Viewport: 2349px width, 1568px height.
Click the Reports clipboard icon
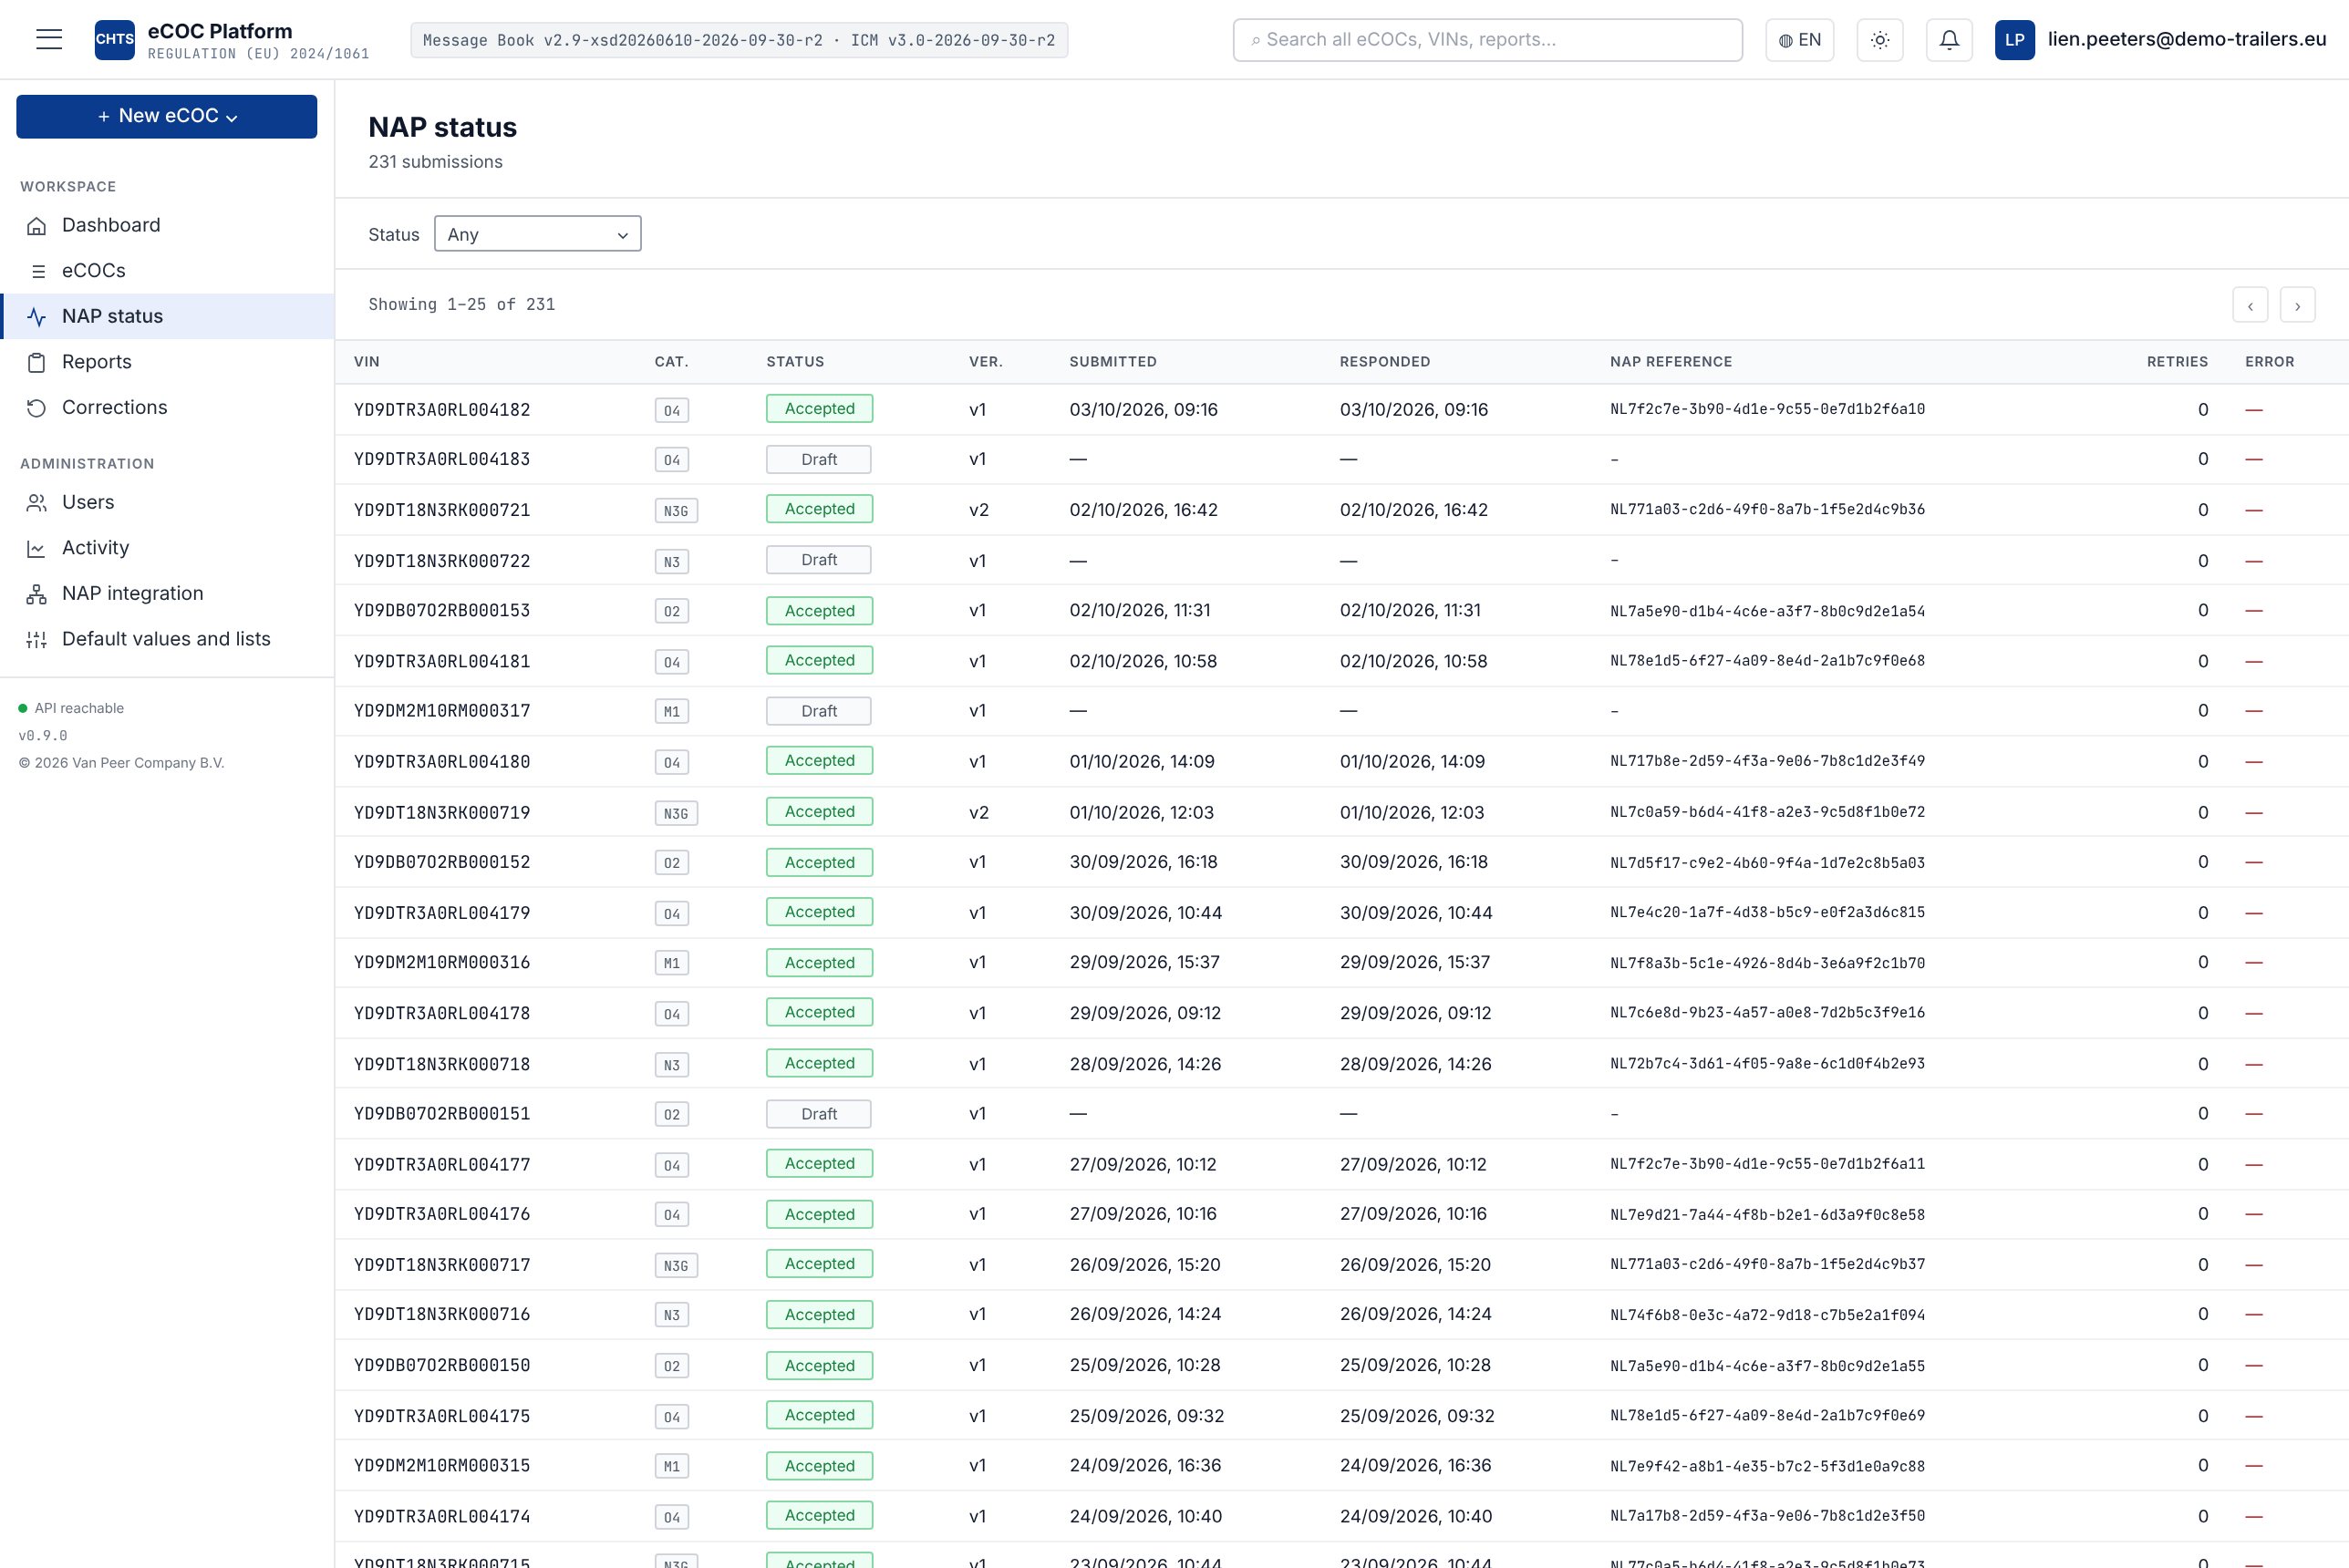point(37,362)
